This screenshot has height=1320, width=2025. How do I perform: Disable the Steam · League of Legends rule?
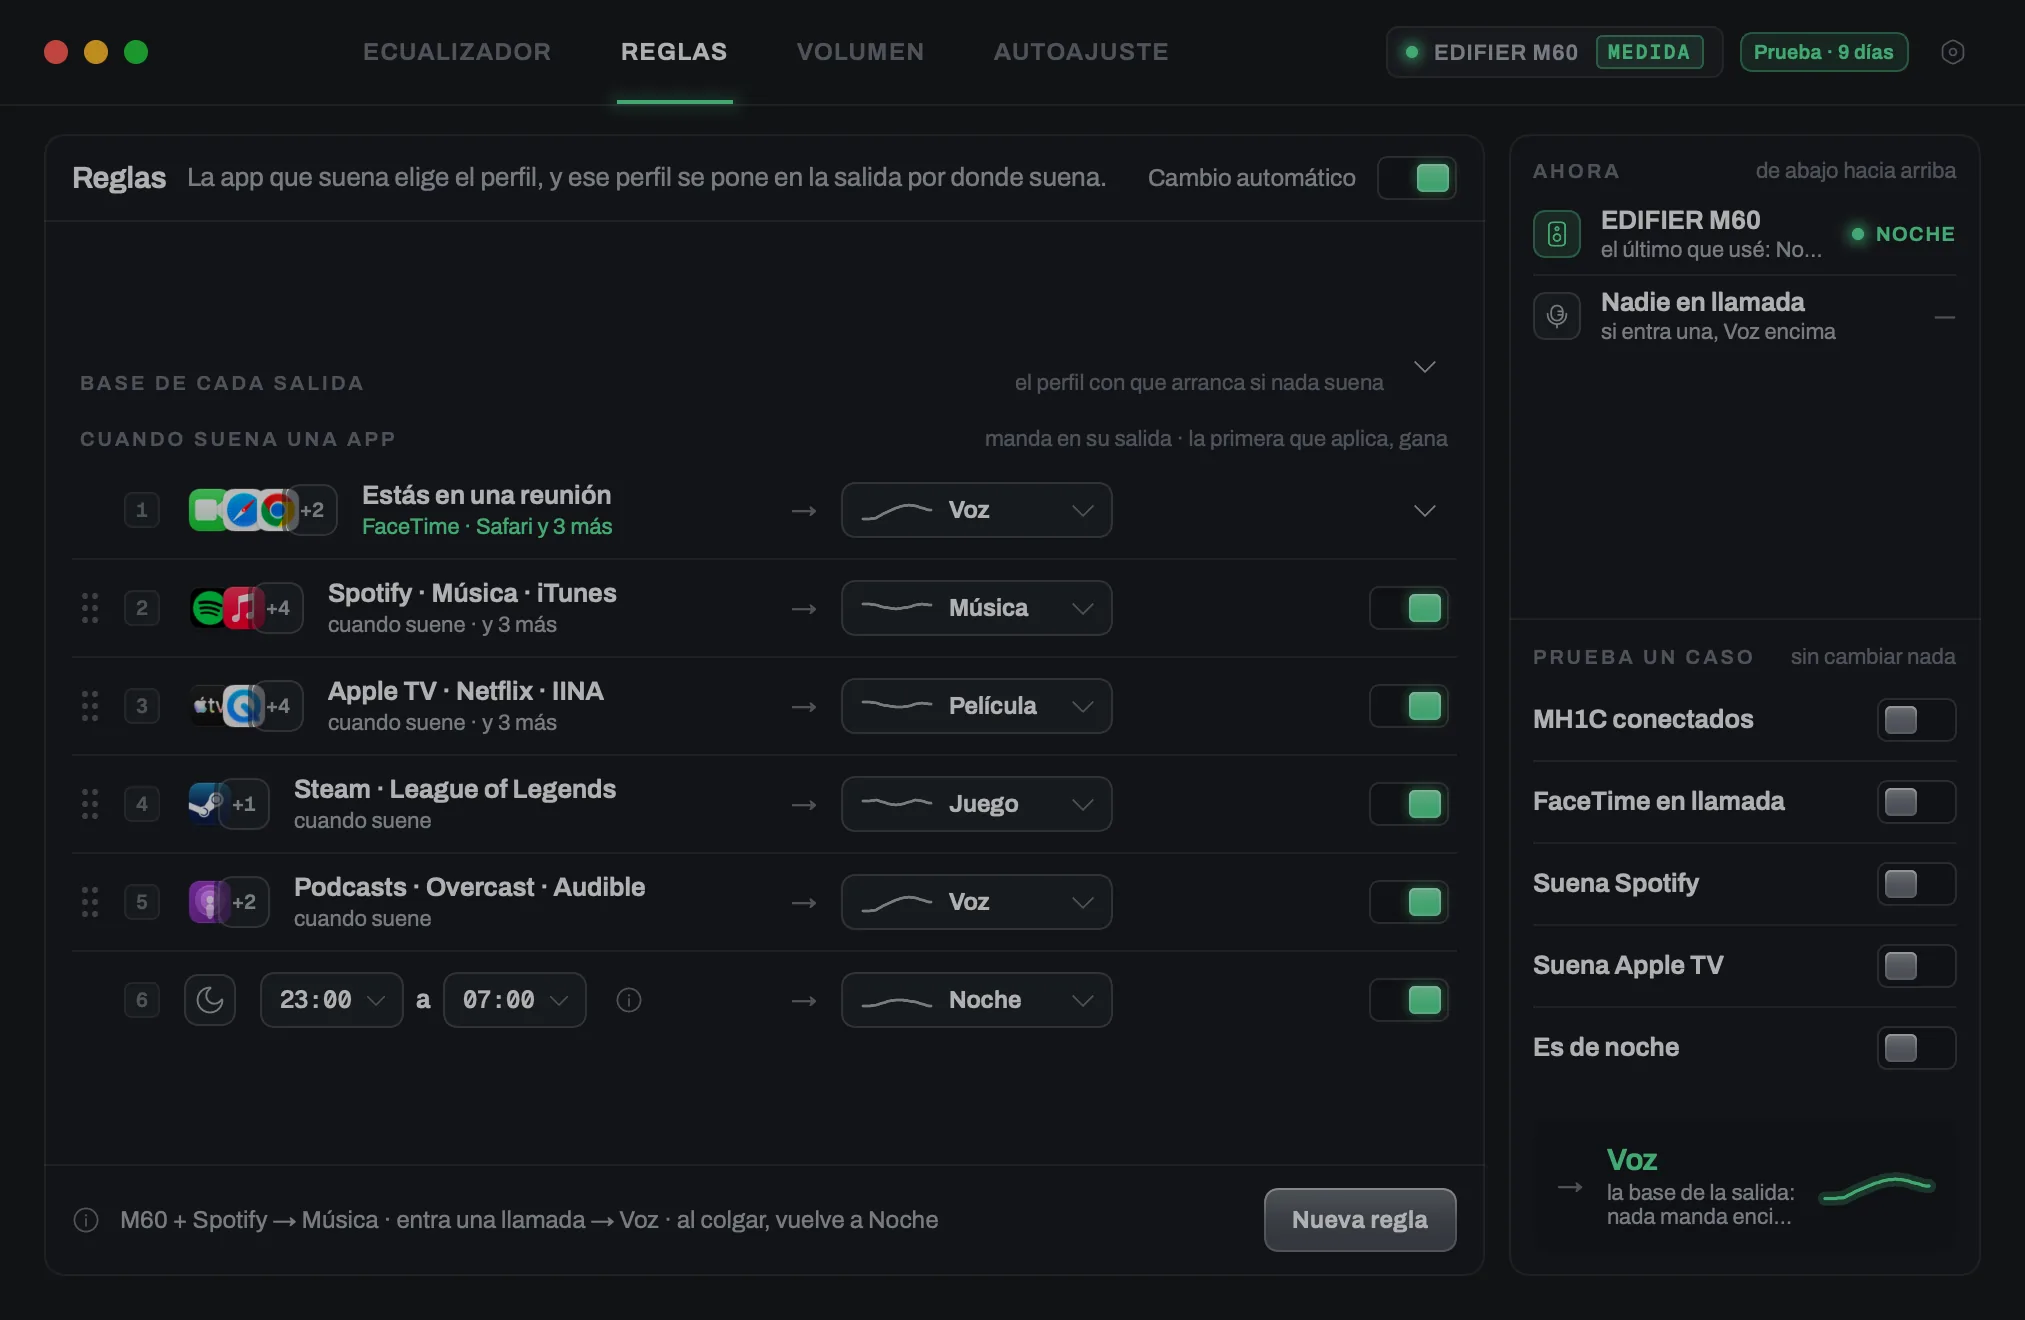point(1409,804)
